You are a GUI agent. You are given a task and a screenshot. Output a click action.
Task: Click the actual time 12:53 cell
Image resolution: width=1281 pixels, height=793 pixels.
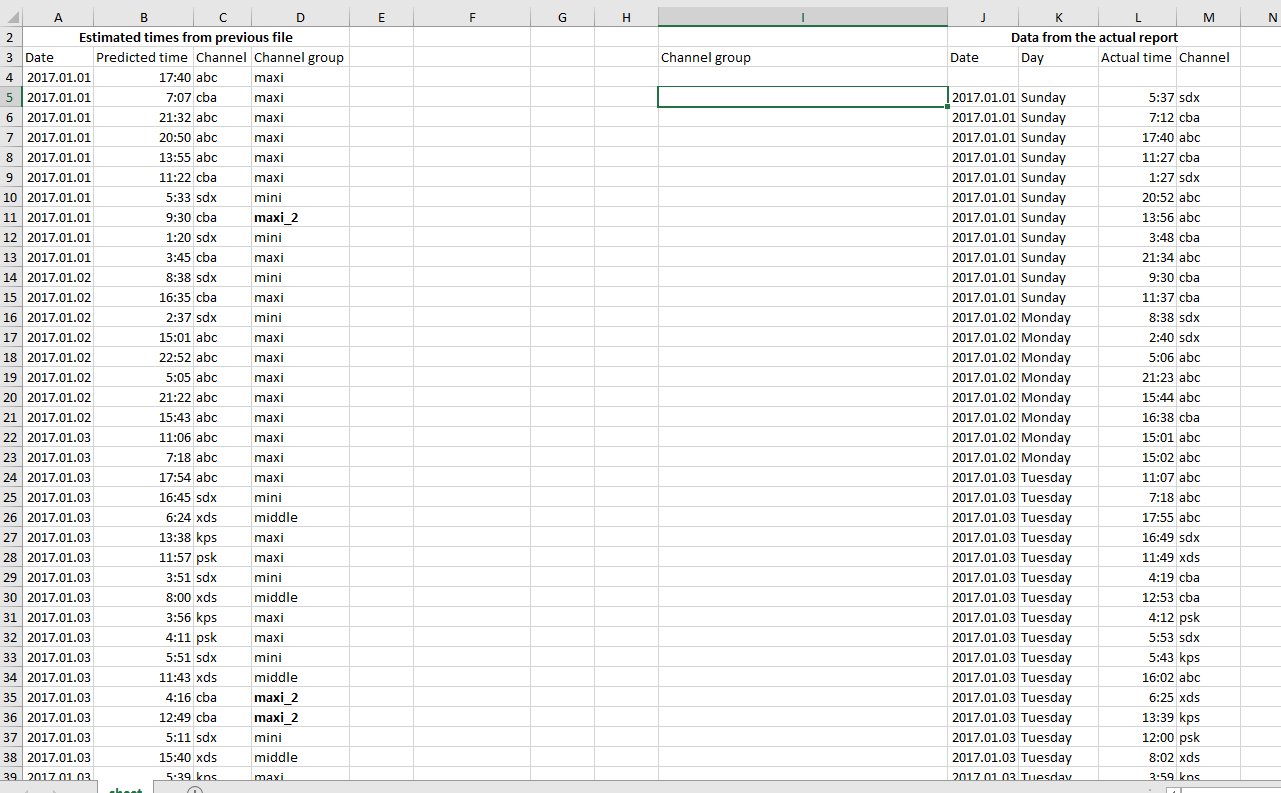[x=1138, y=597]
